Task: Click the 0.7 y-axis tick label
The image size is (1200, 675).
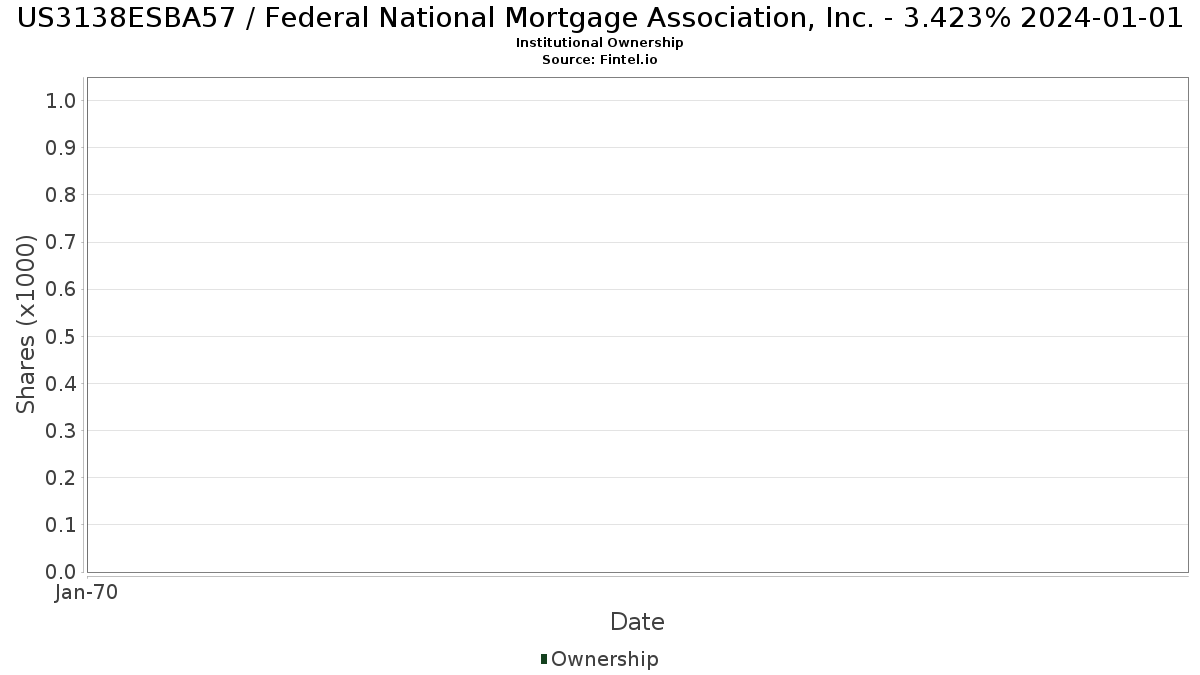Action: coord(61,242)
